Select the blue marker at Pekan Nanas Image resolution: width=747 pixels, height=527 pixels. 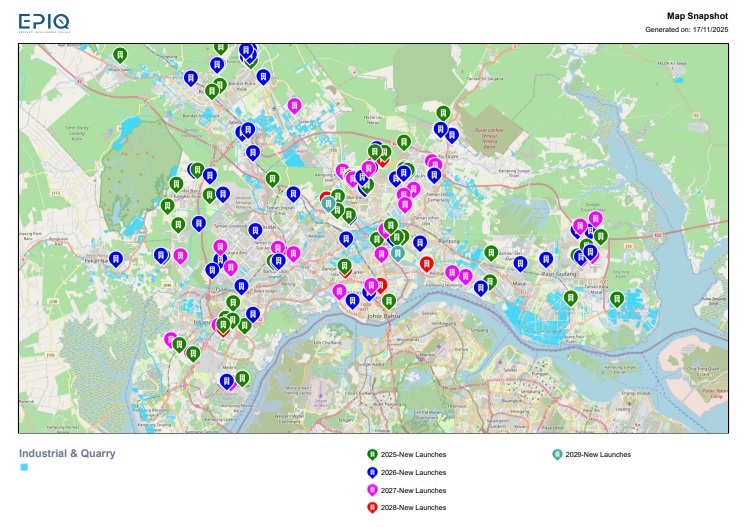tap(116, 258)
